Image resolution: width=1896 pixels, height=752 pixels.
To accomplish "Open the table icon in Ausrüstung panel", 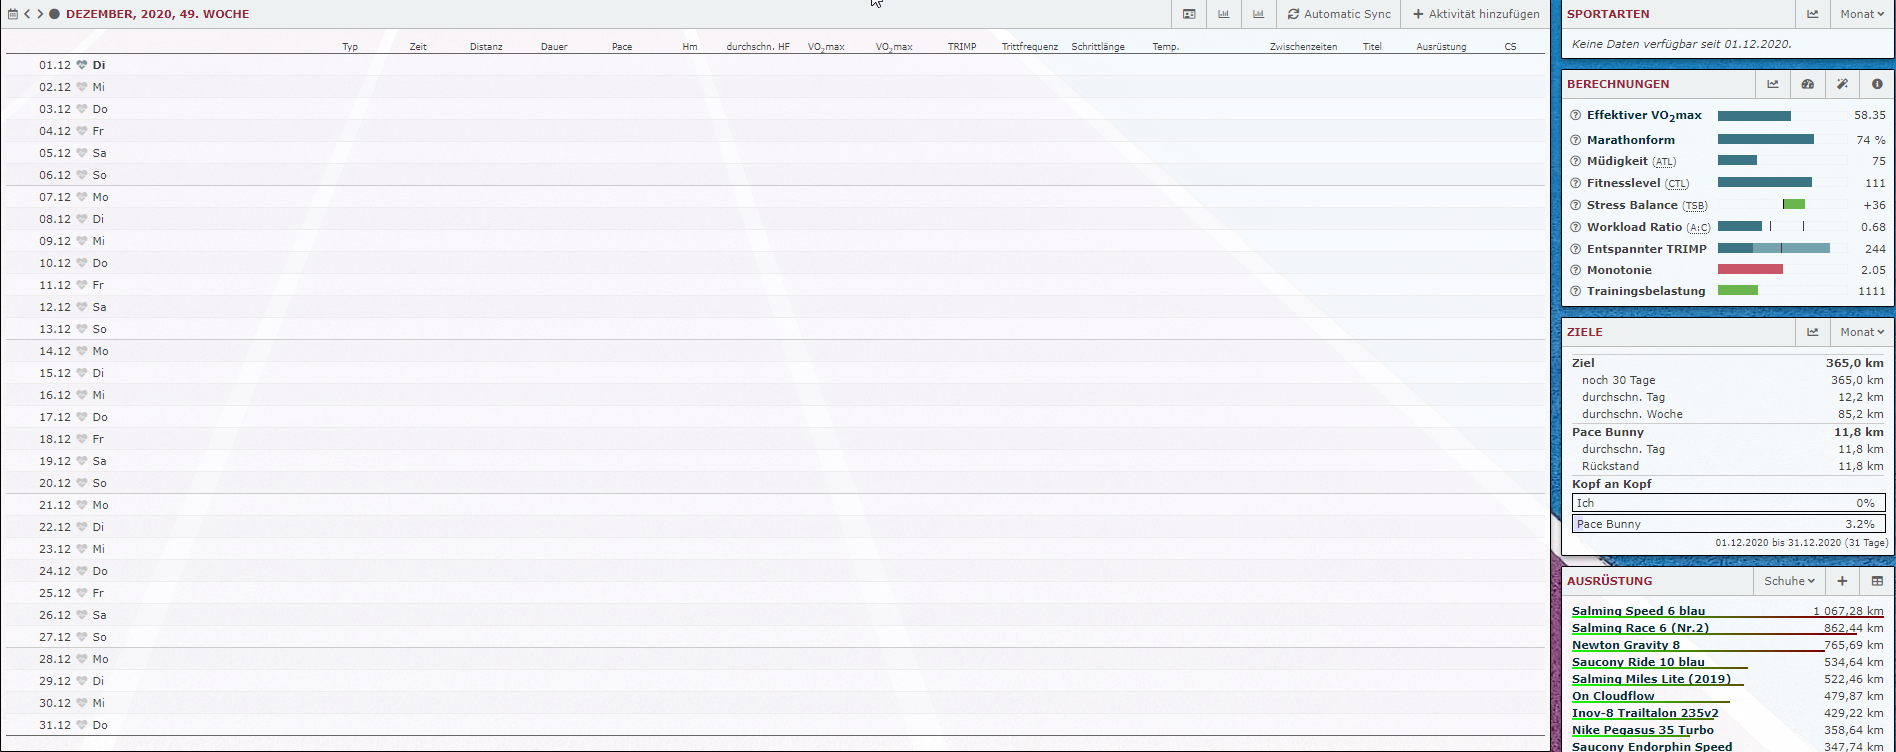I will pos(1877,581).
